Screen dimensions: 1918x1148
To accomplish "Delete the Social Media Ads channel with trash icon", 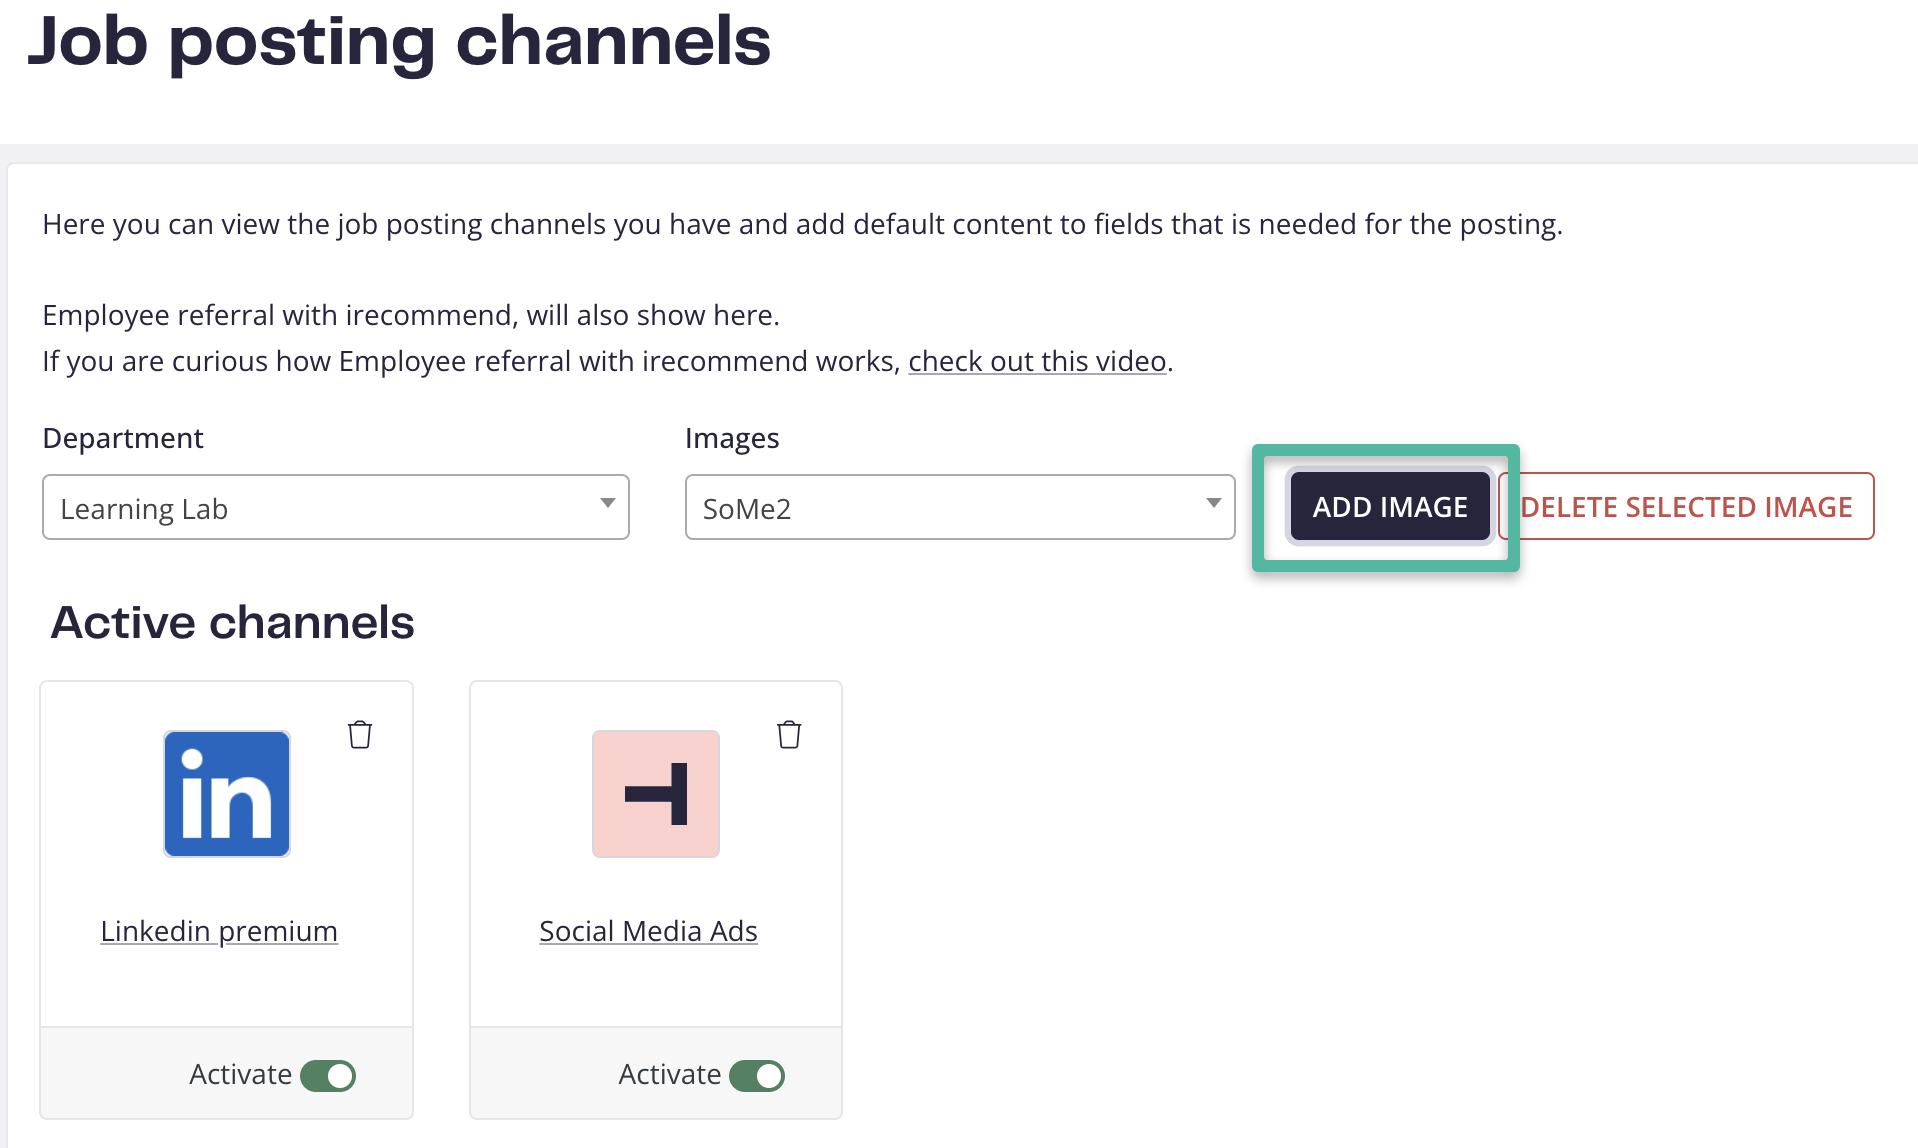I will click(x=789, y=735).
